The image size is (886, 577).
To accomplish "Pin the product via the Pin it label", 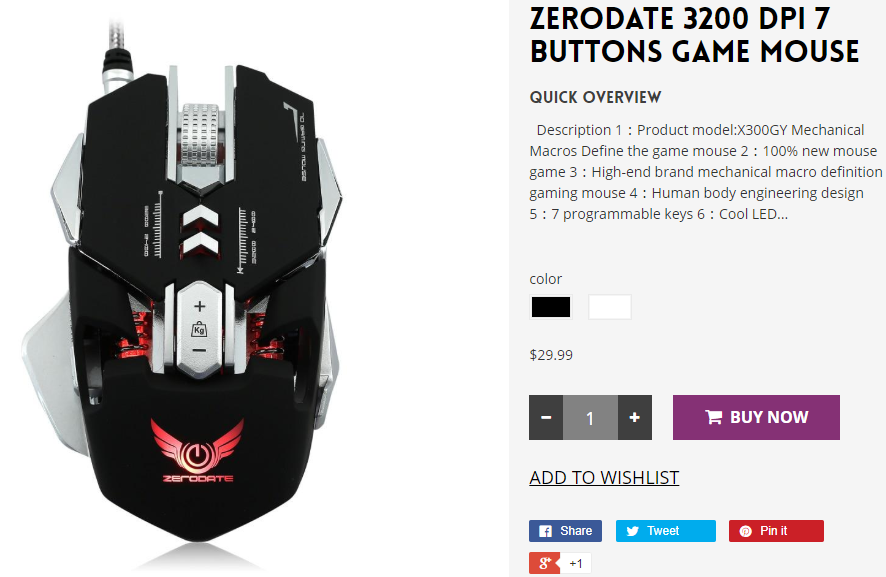I will coord(773,531).
